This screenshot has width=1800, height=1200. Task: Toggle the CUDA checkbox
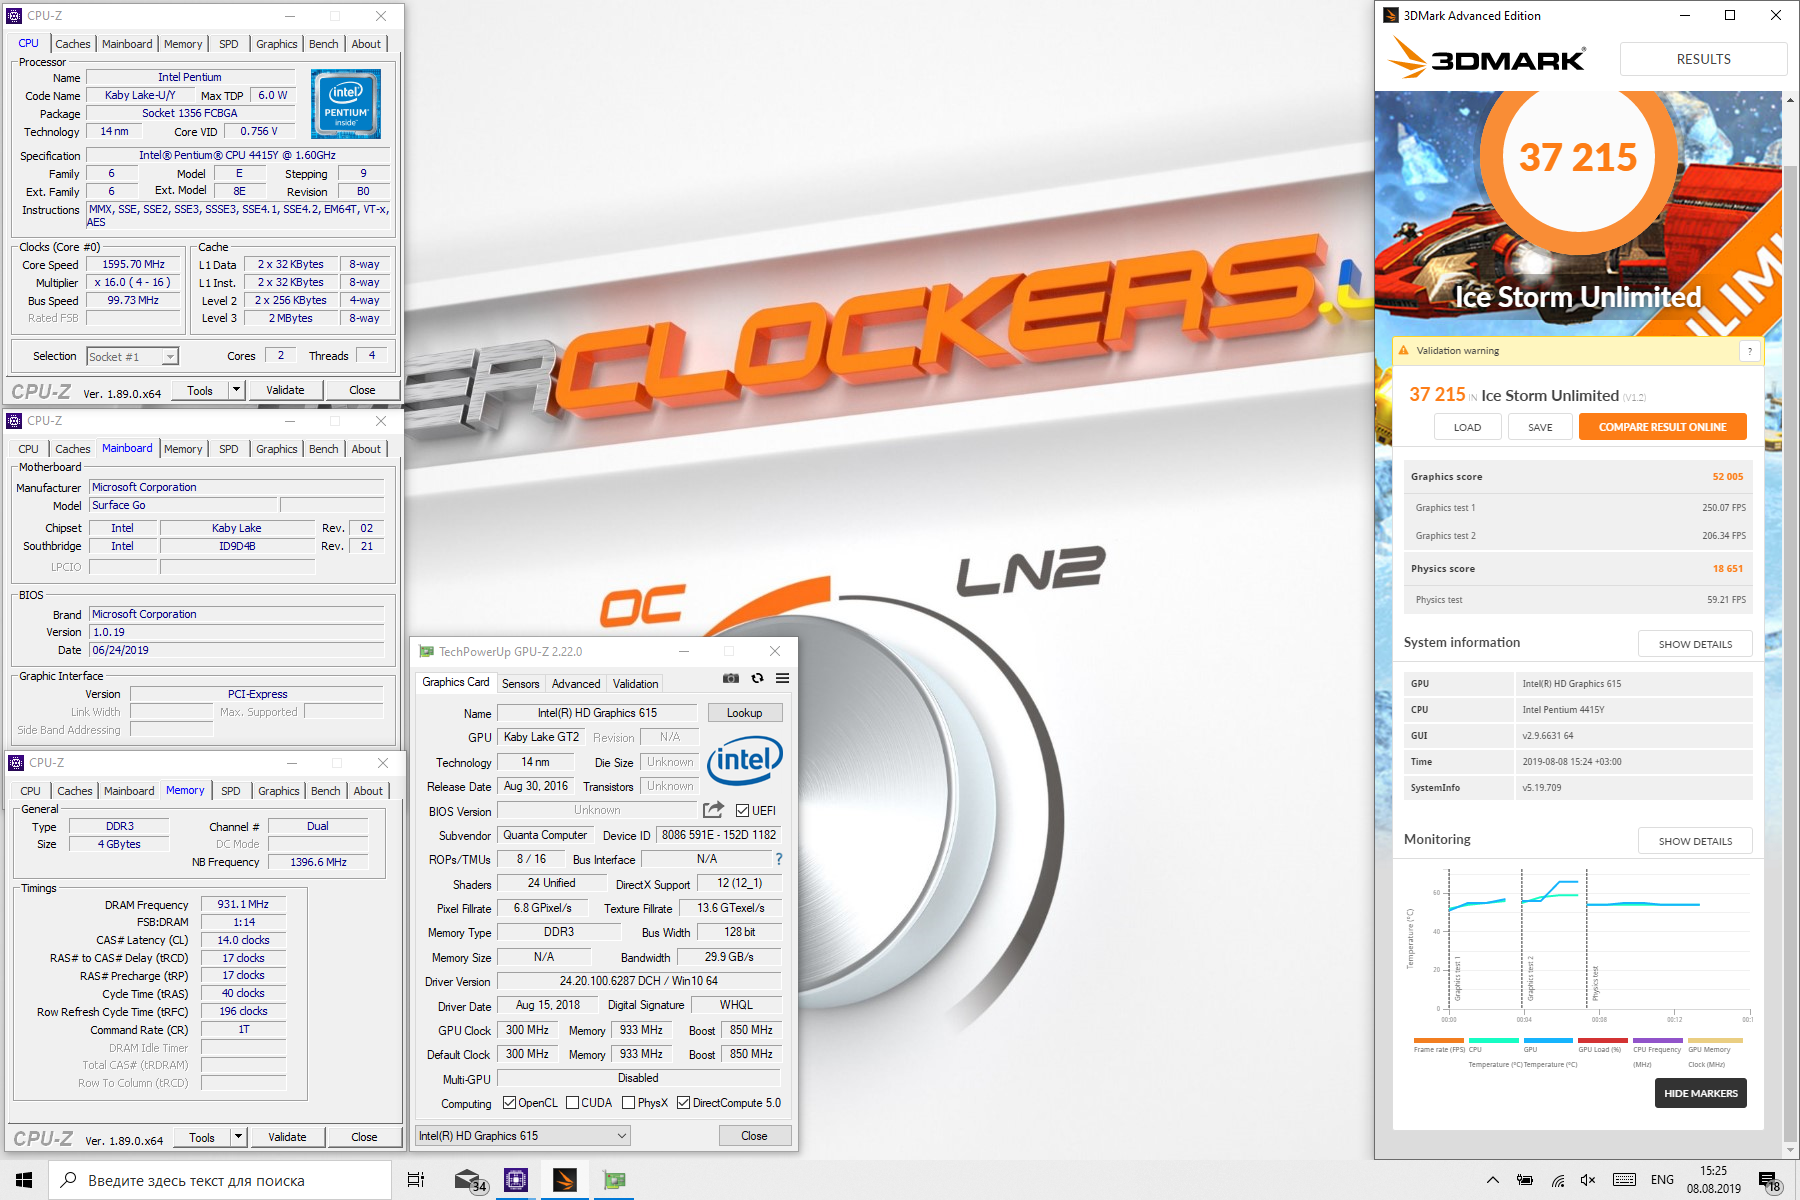coord(572,1103)
